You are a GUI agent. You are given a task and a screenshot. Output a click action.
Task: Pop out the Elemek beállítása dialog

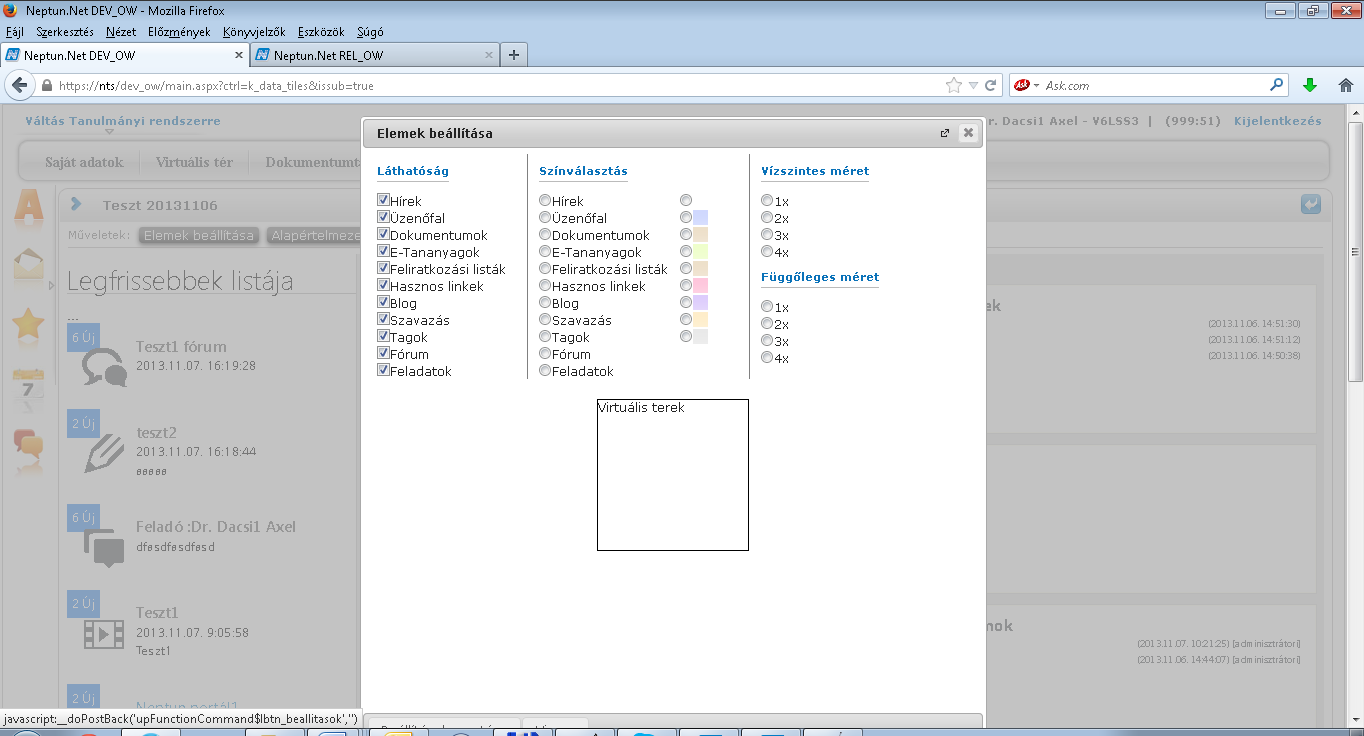[x=945, y=133]
